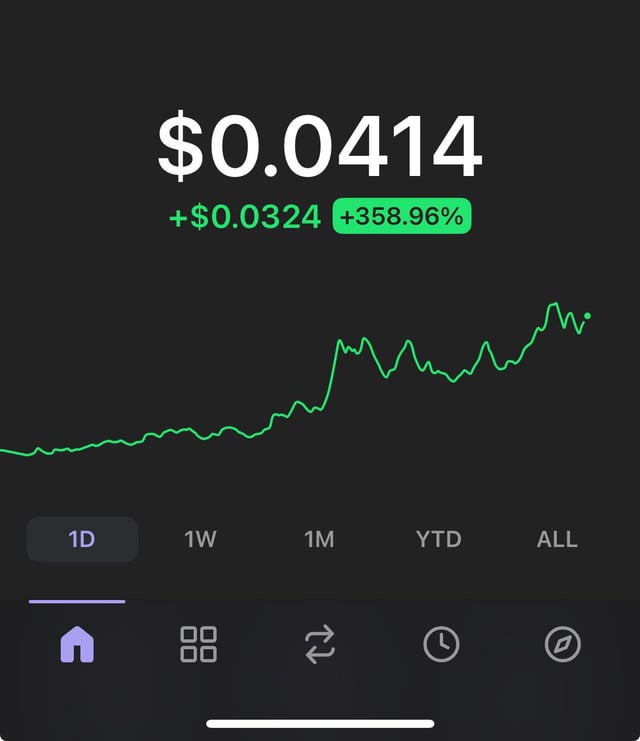Tap the highest peak of the price chart

(x=553, y=304)
